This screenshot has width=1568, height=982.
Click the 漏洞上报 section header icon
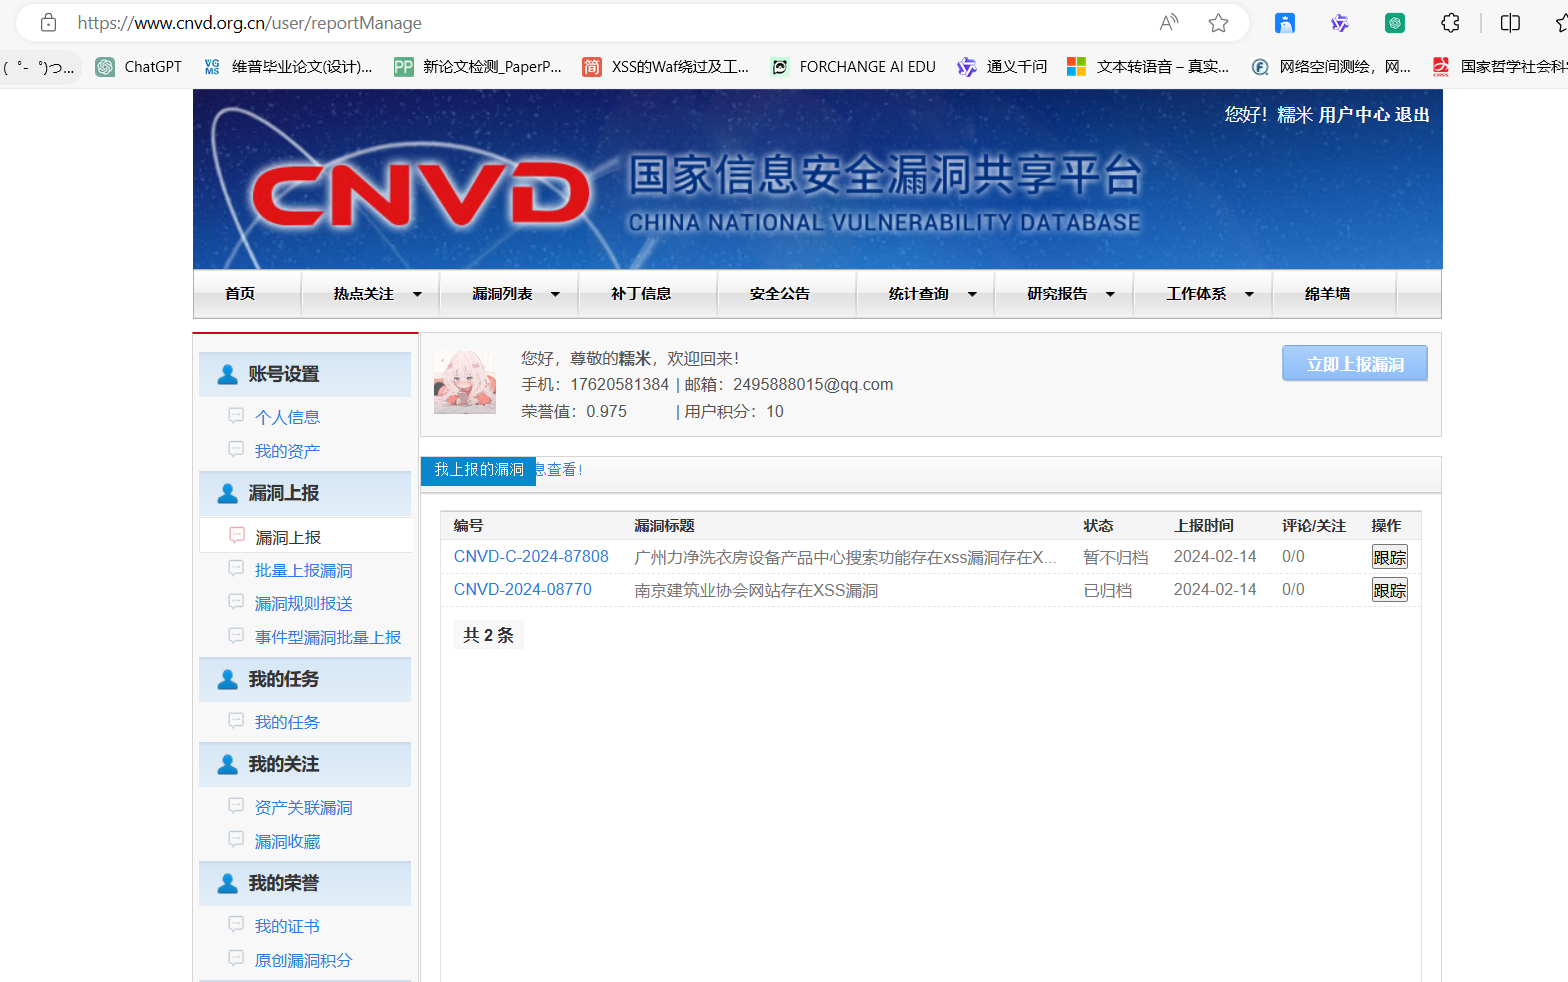(228, 493)
